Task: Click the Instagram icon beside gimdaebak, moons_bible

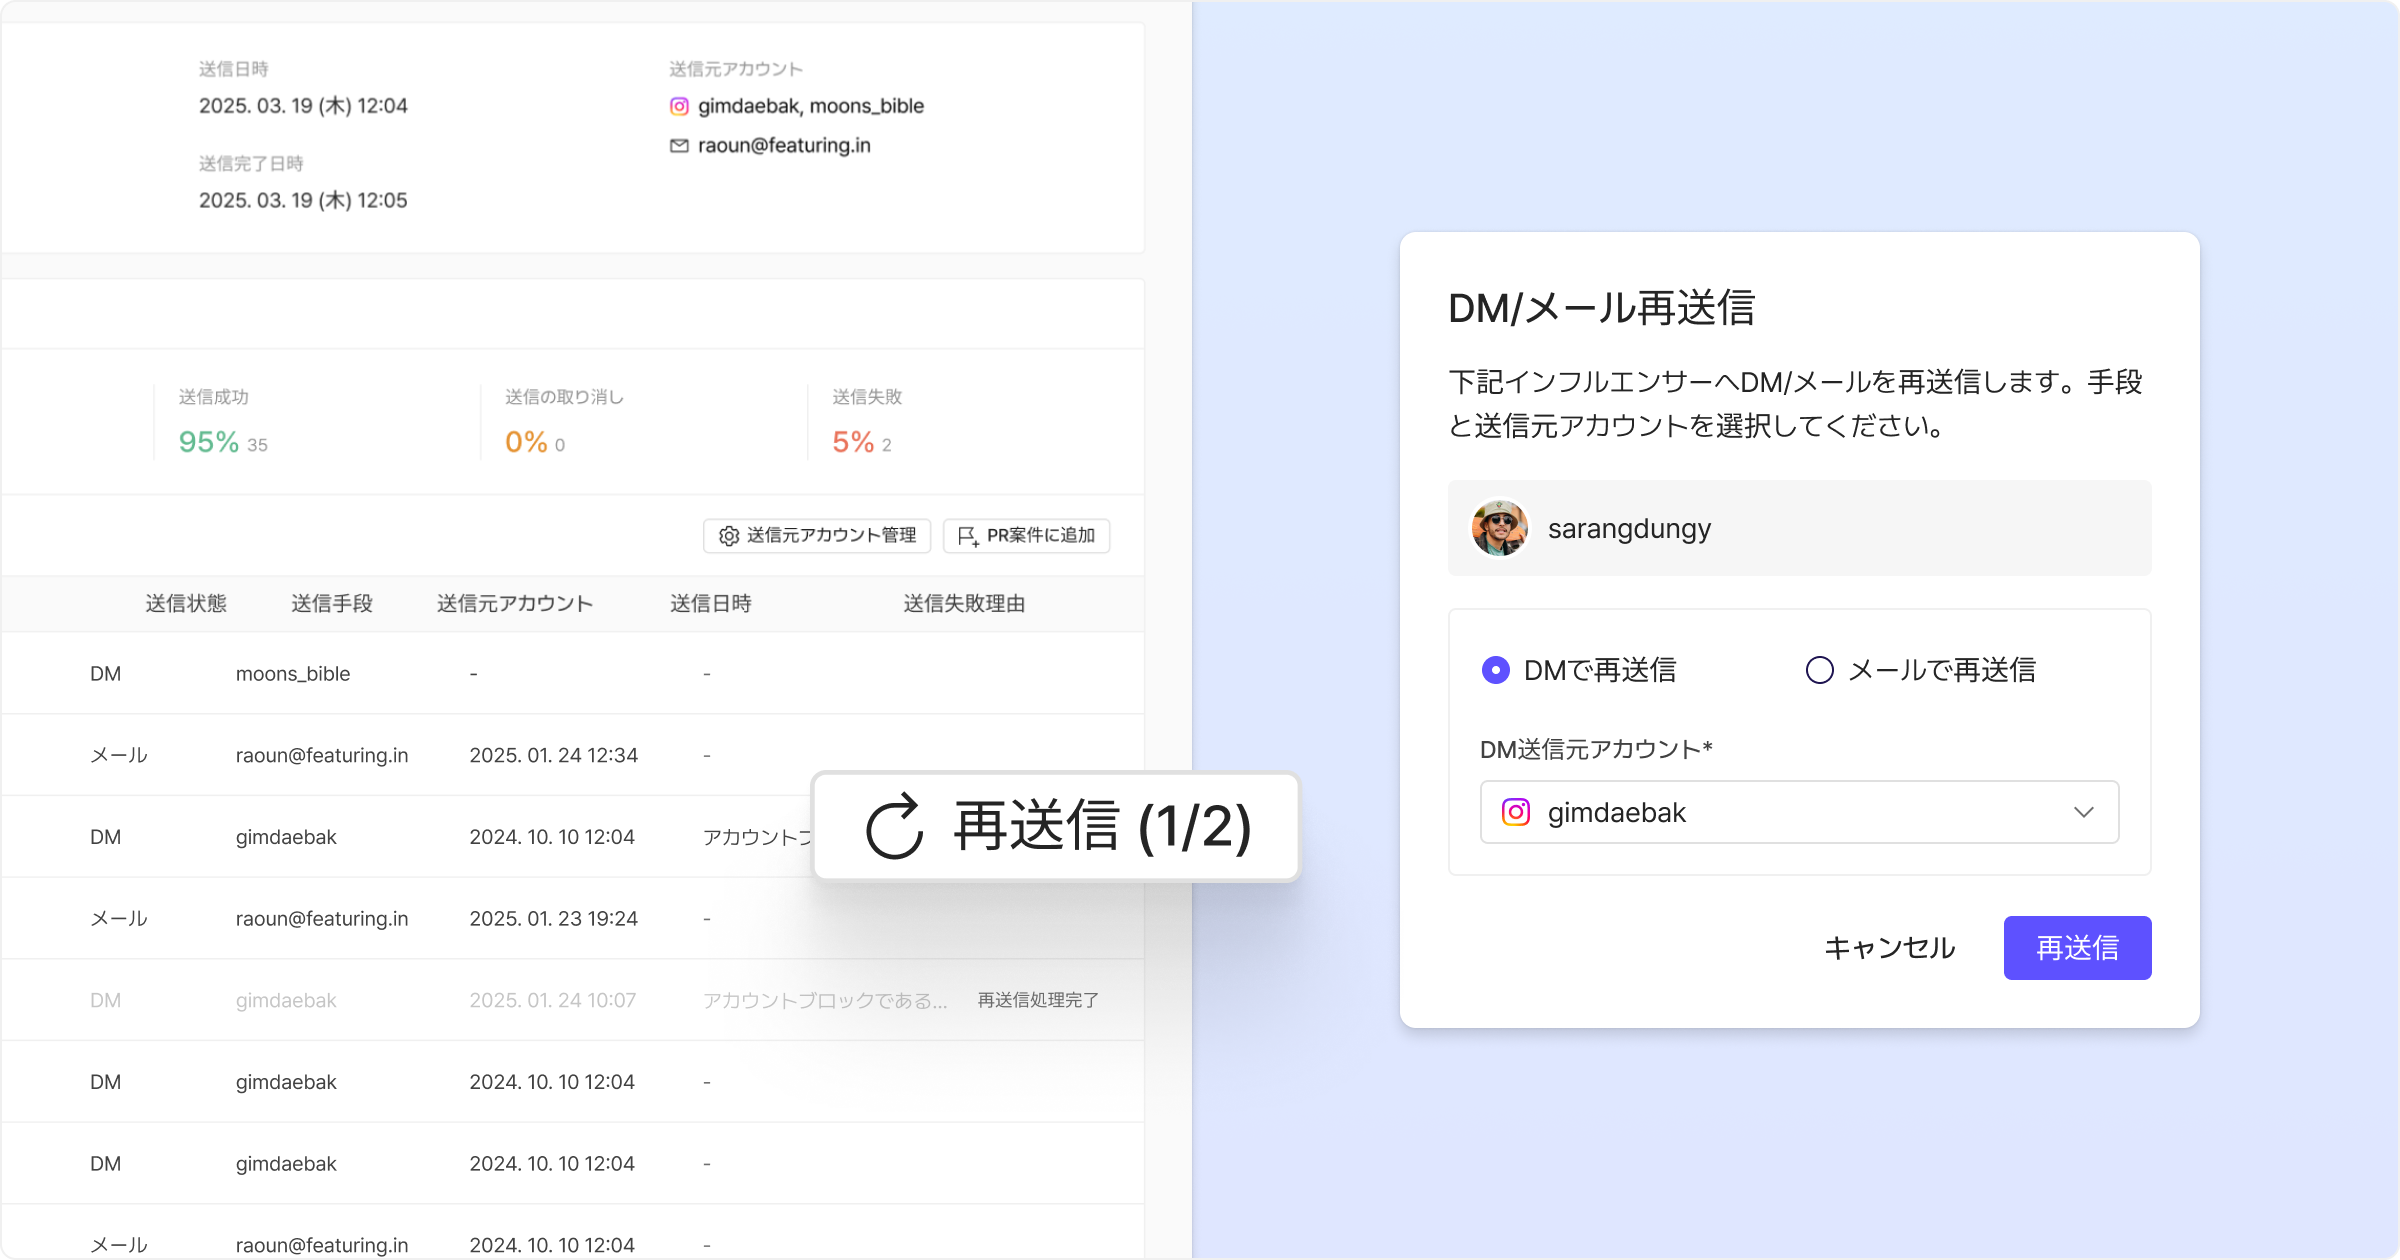Action: tap(679, 106)
